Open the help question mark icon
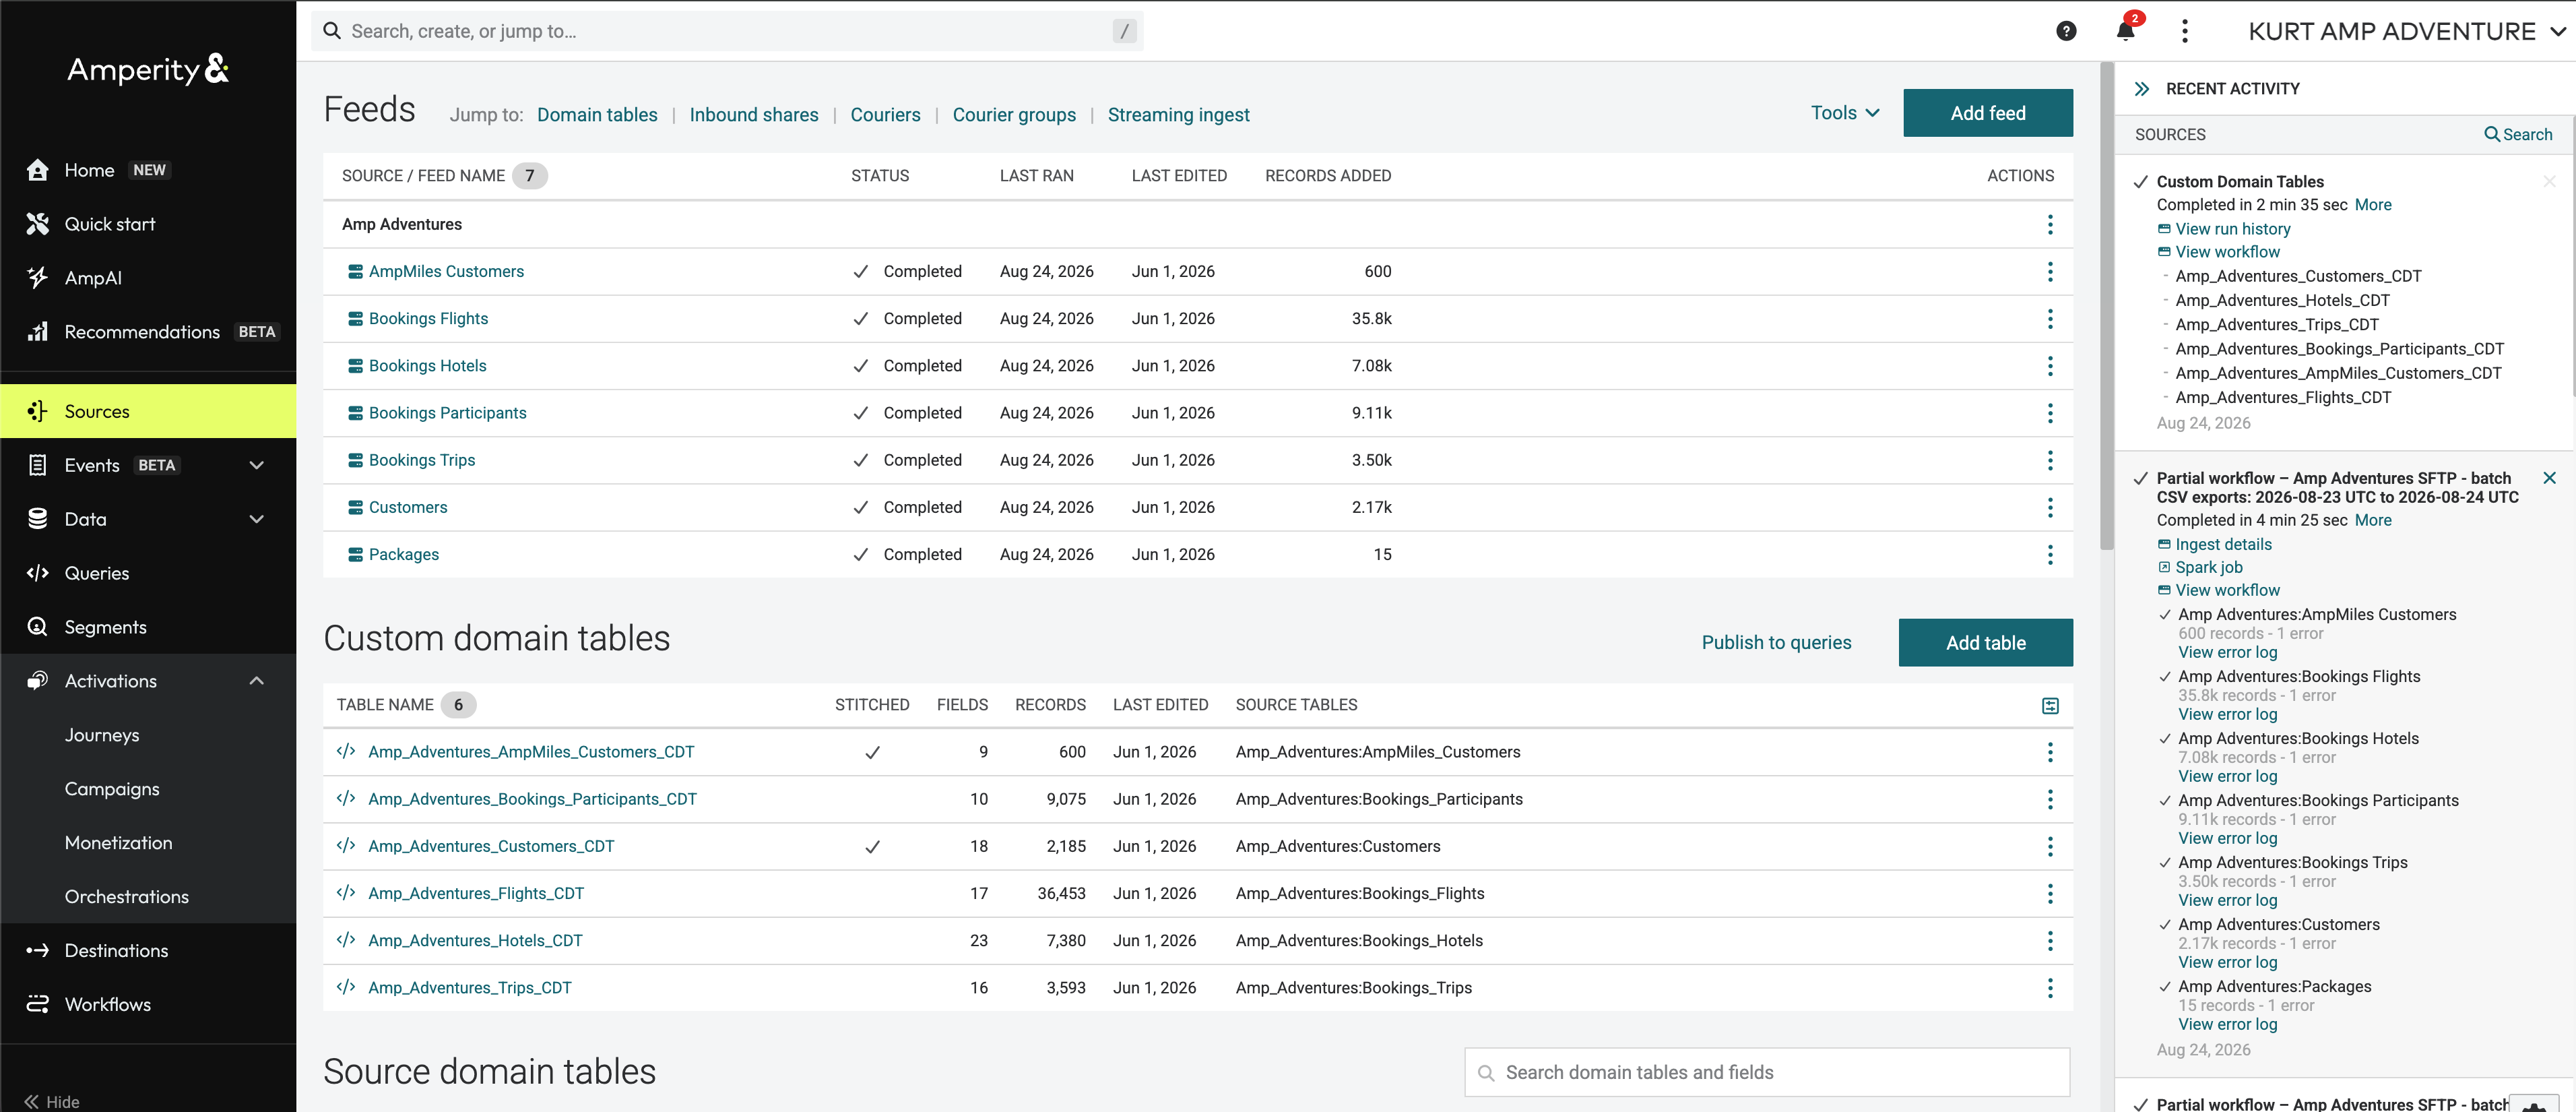 2066,31
